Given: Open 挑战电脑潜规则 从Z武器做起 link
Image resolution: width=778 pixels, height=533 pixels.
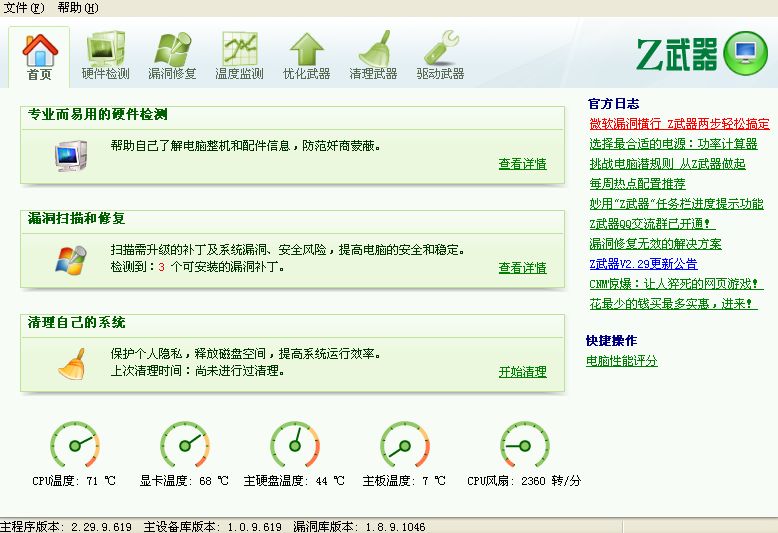Looking at the screenshot, I should [x=667, y=164].
